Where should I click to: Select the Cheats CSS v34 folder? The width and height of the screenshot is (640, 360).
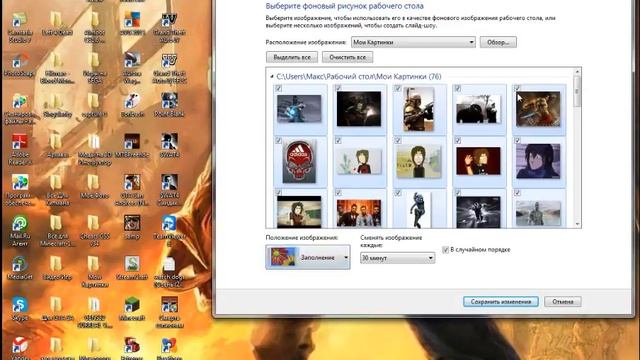tap(94, 231)
